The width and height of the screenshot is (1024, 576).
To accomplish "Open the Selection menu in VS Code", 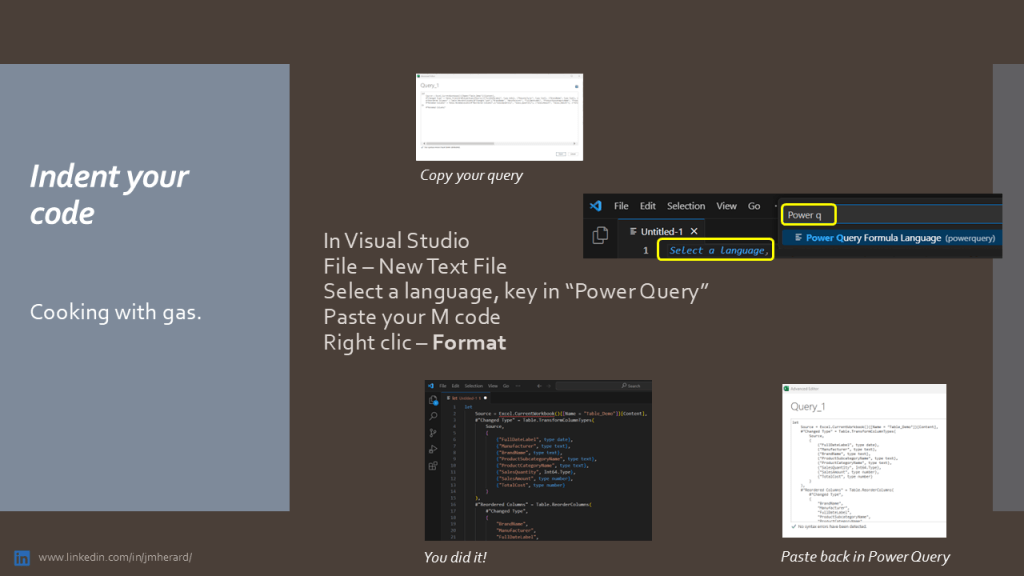I will [x=686, y=206].
